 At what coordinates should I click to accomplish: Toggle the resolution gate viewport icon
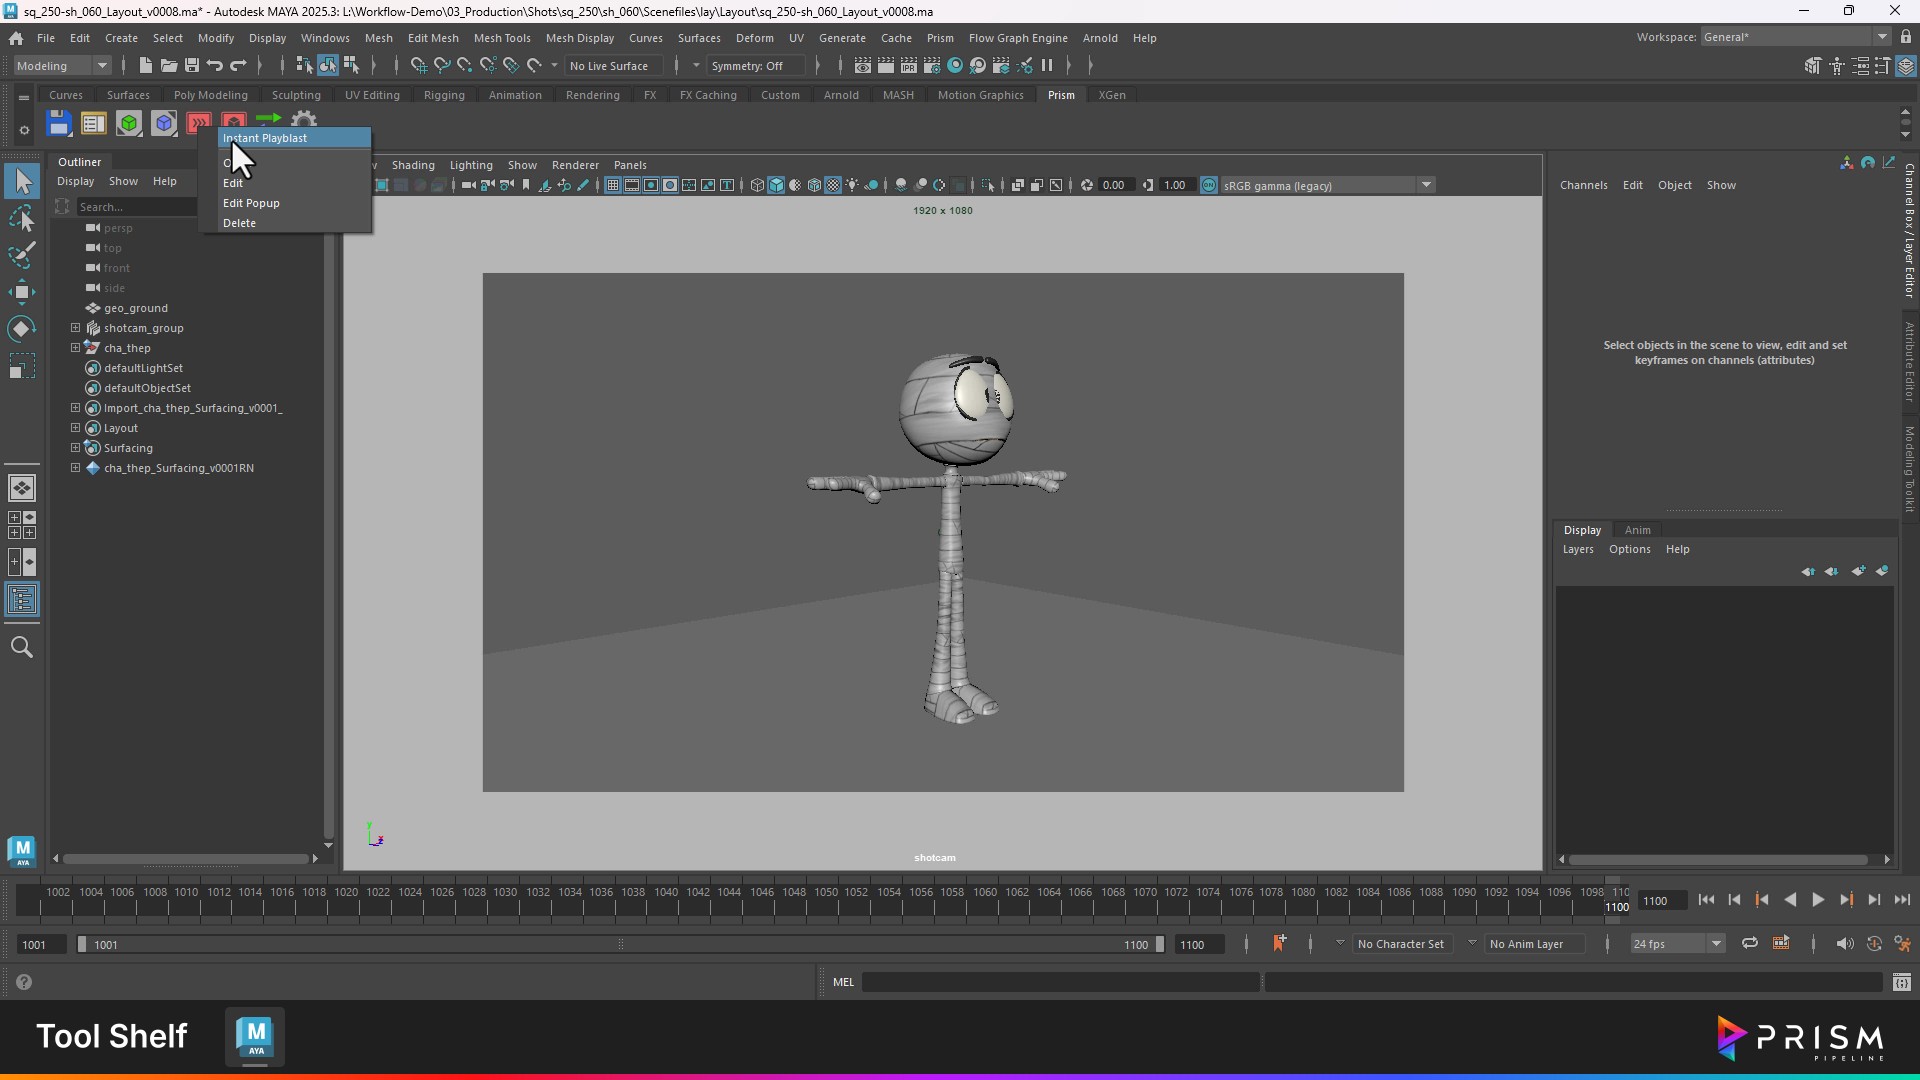(x=651, y=186)
